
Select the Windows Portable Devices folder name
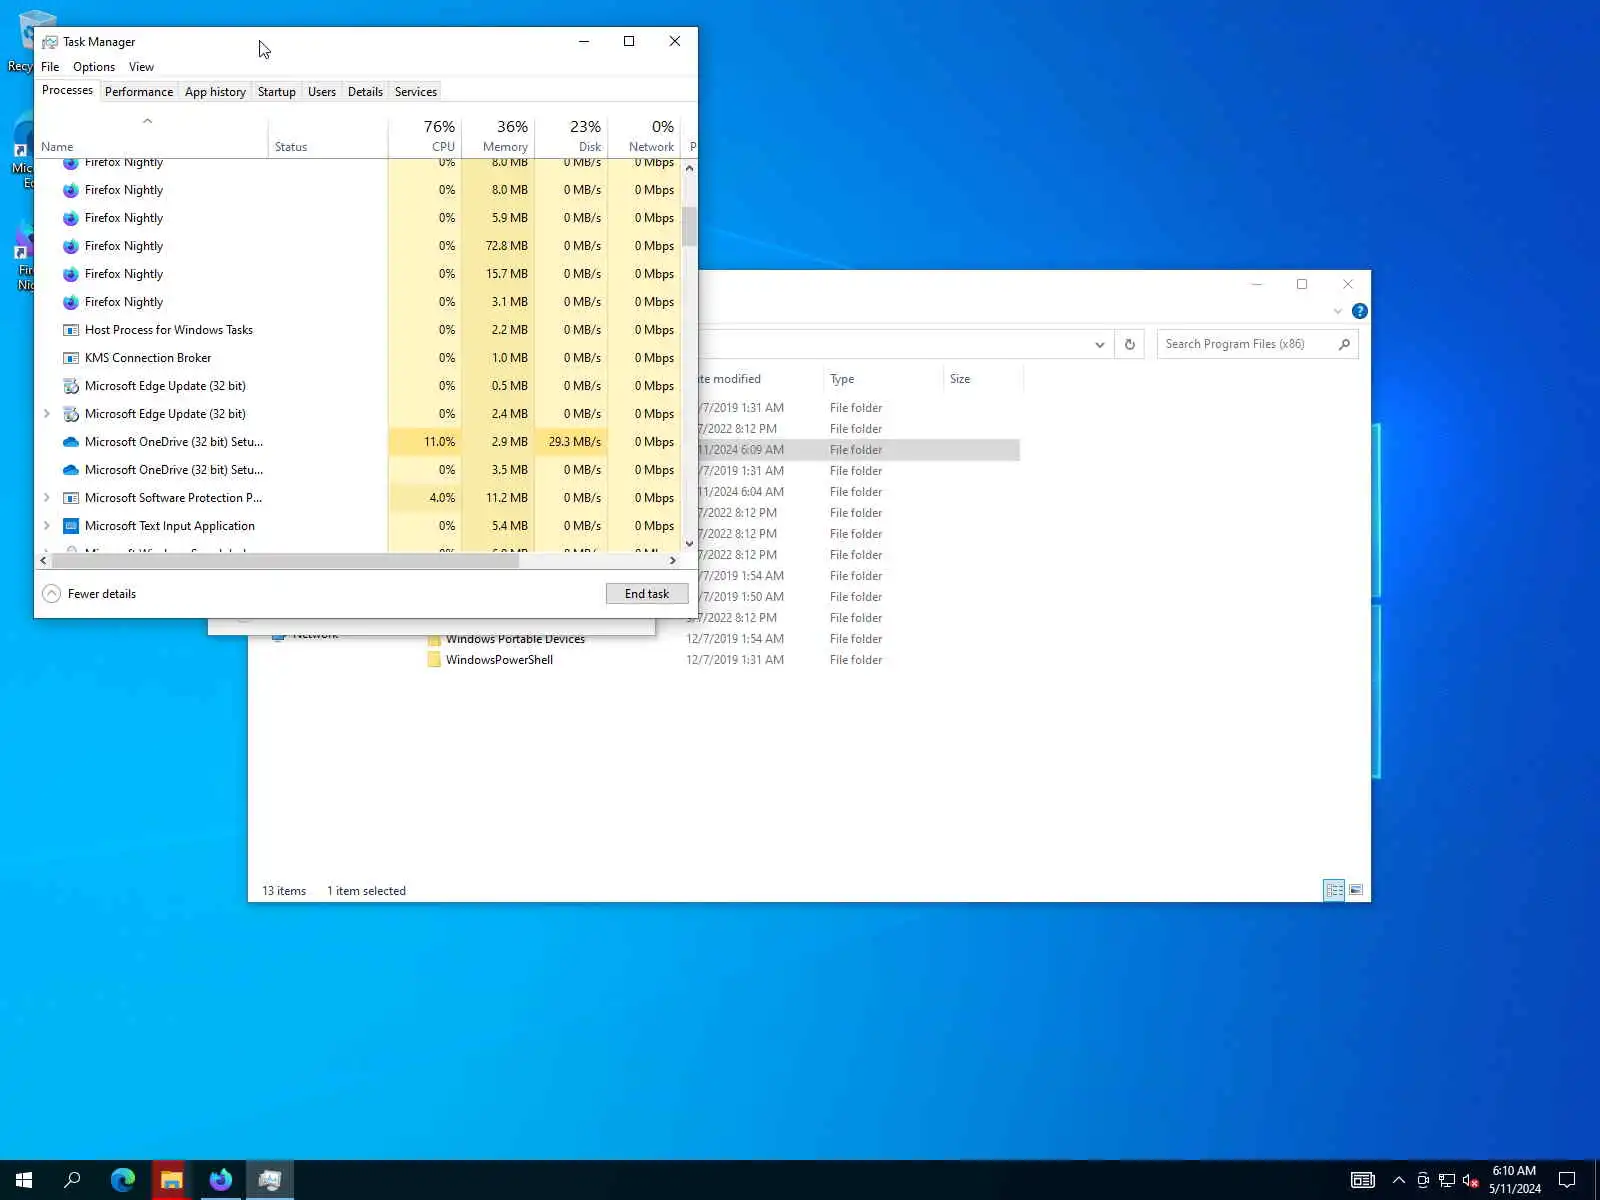coord(515,639)
